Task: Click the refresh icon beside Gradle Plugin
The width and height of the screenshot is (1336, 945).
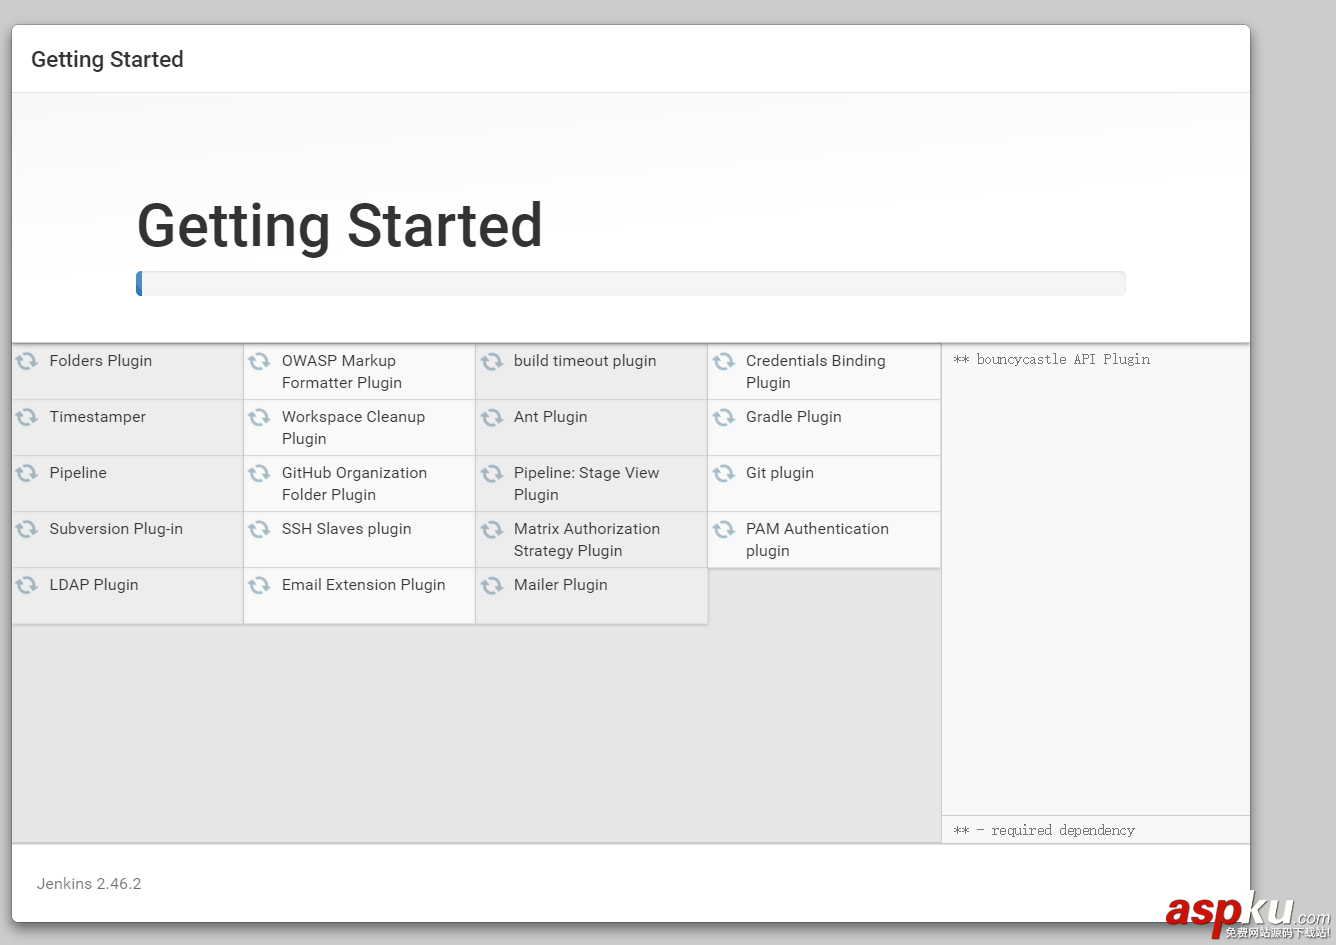Action: tap(724, 417)
